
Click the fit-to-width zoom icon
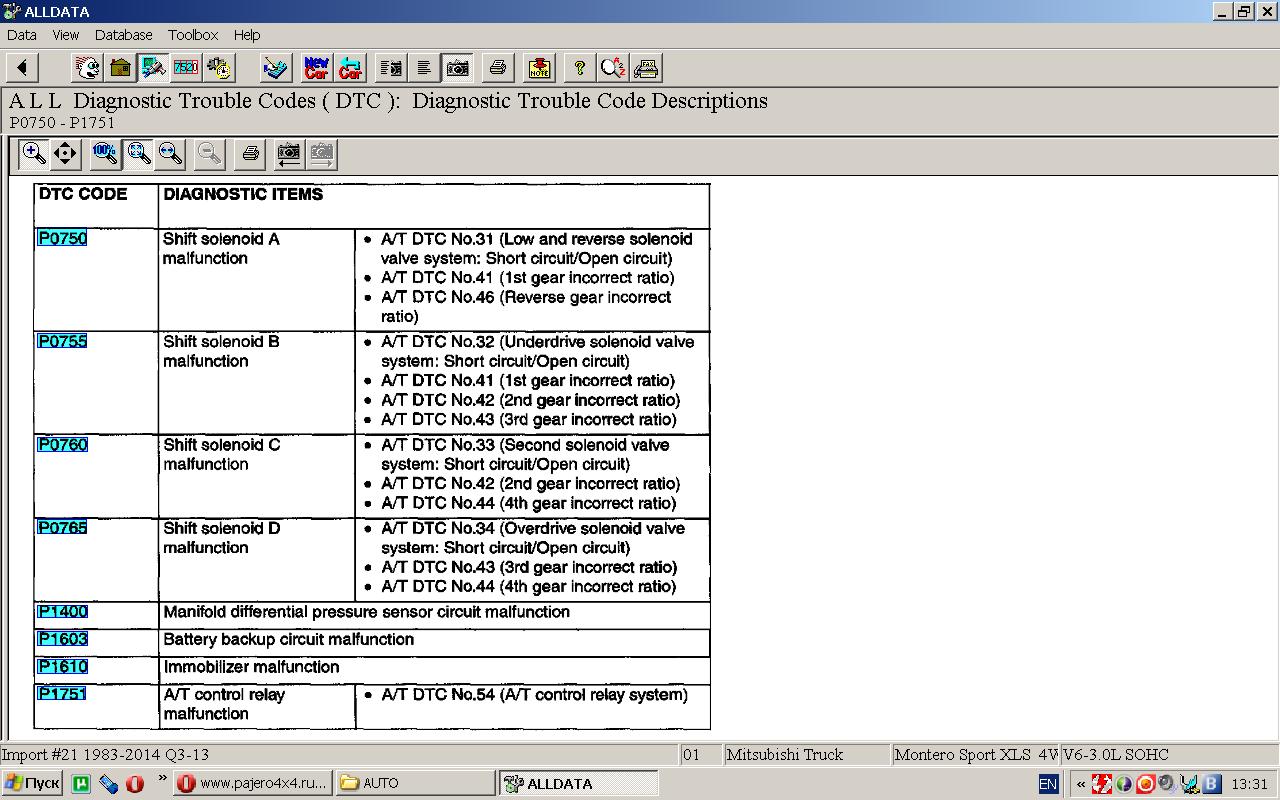coord(171,153)
